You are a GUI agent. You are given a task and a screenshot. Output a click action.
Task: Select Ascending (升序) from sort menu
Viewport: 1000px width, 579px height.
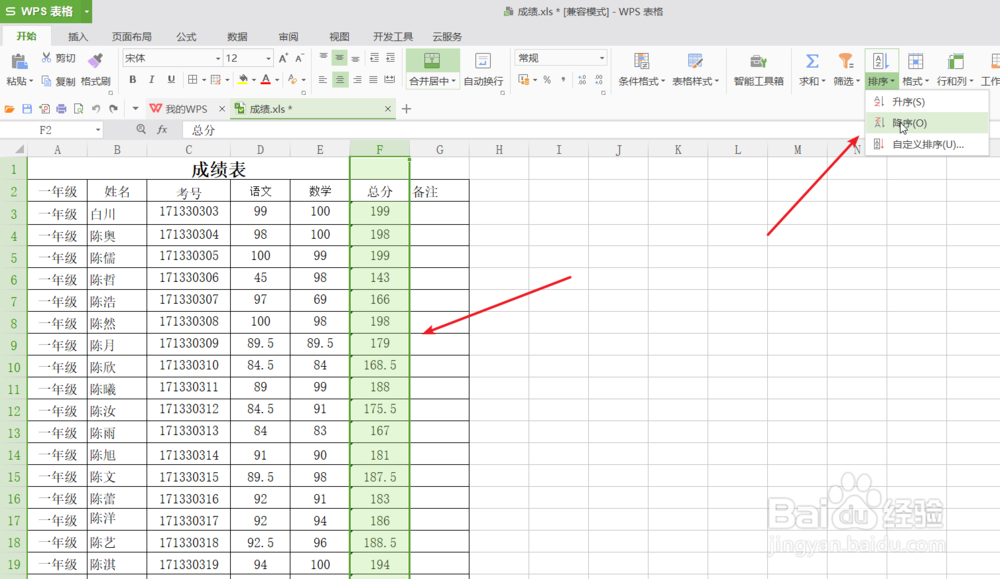point(927,101)
